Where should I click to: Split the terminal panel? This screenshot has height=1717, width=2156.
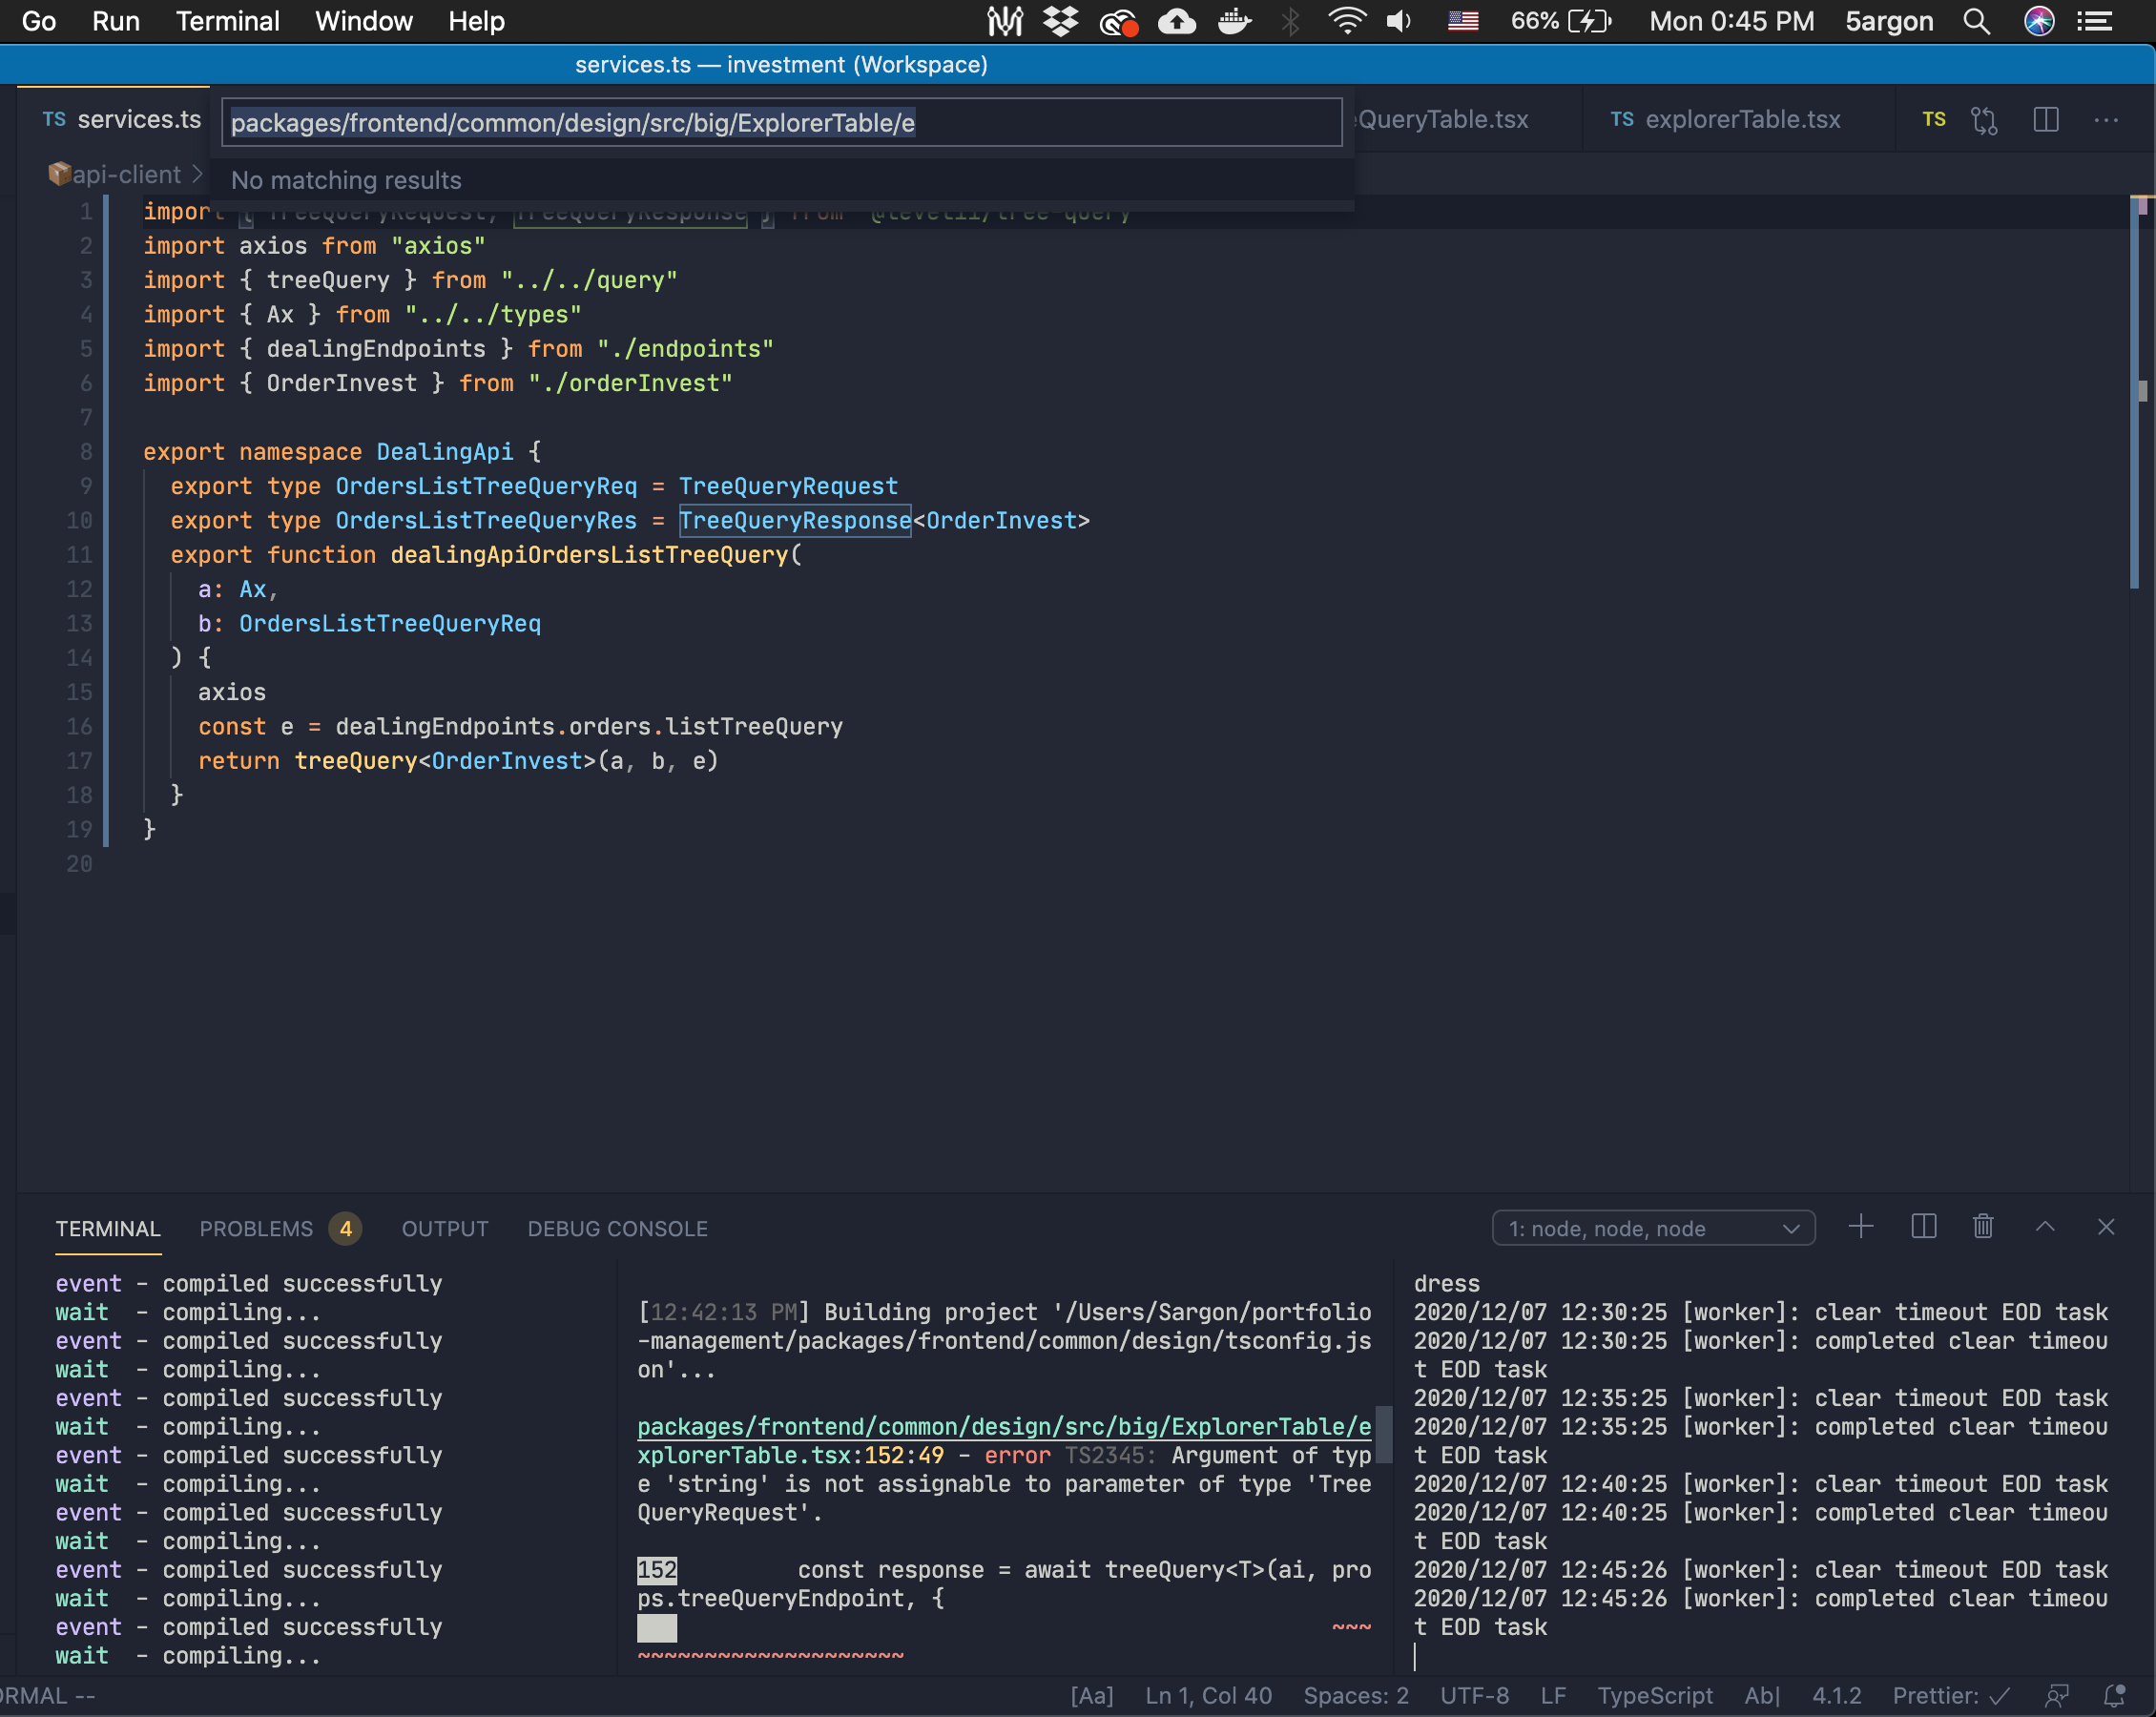click(x=1923, y=1227)
